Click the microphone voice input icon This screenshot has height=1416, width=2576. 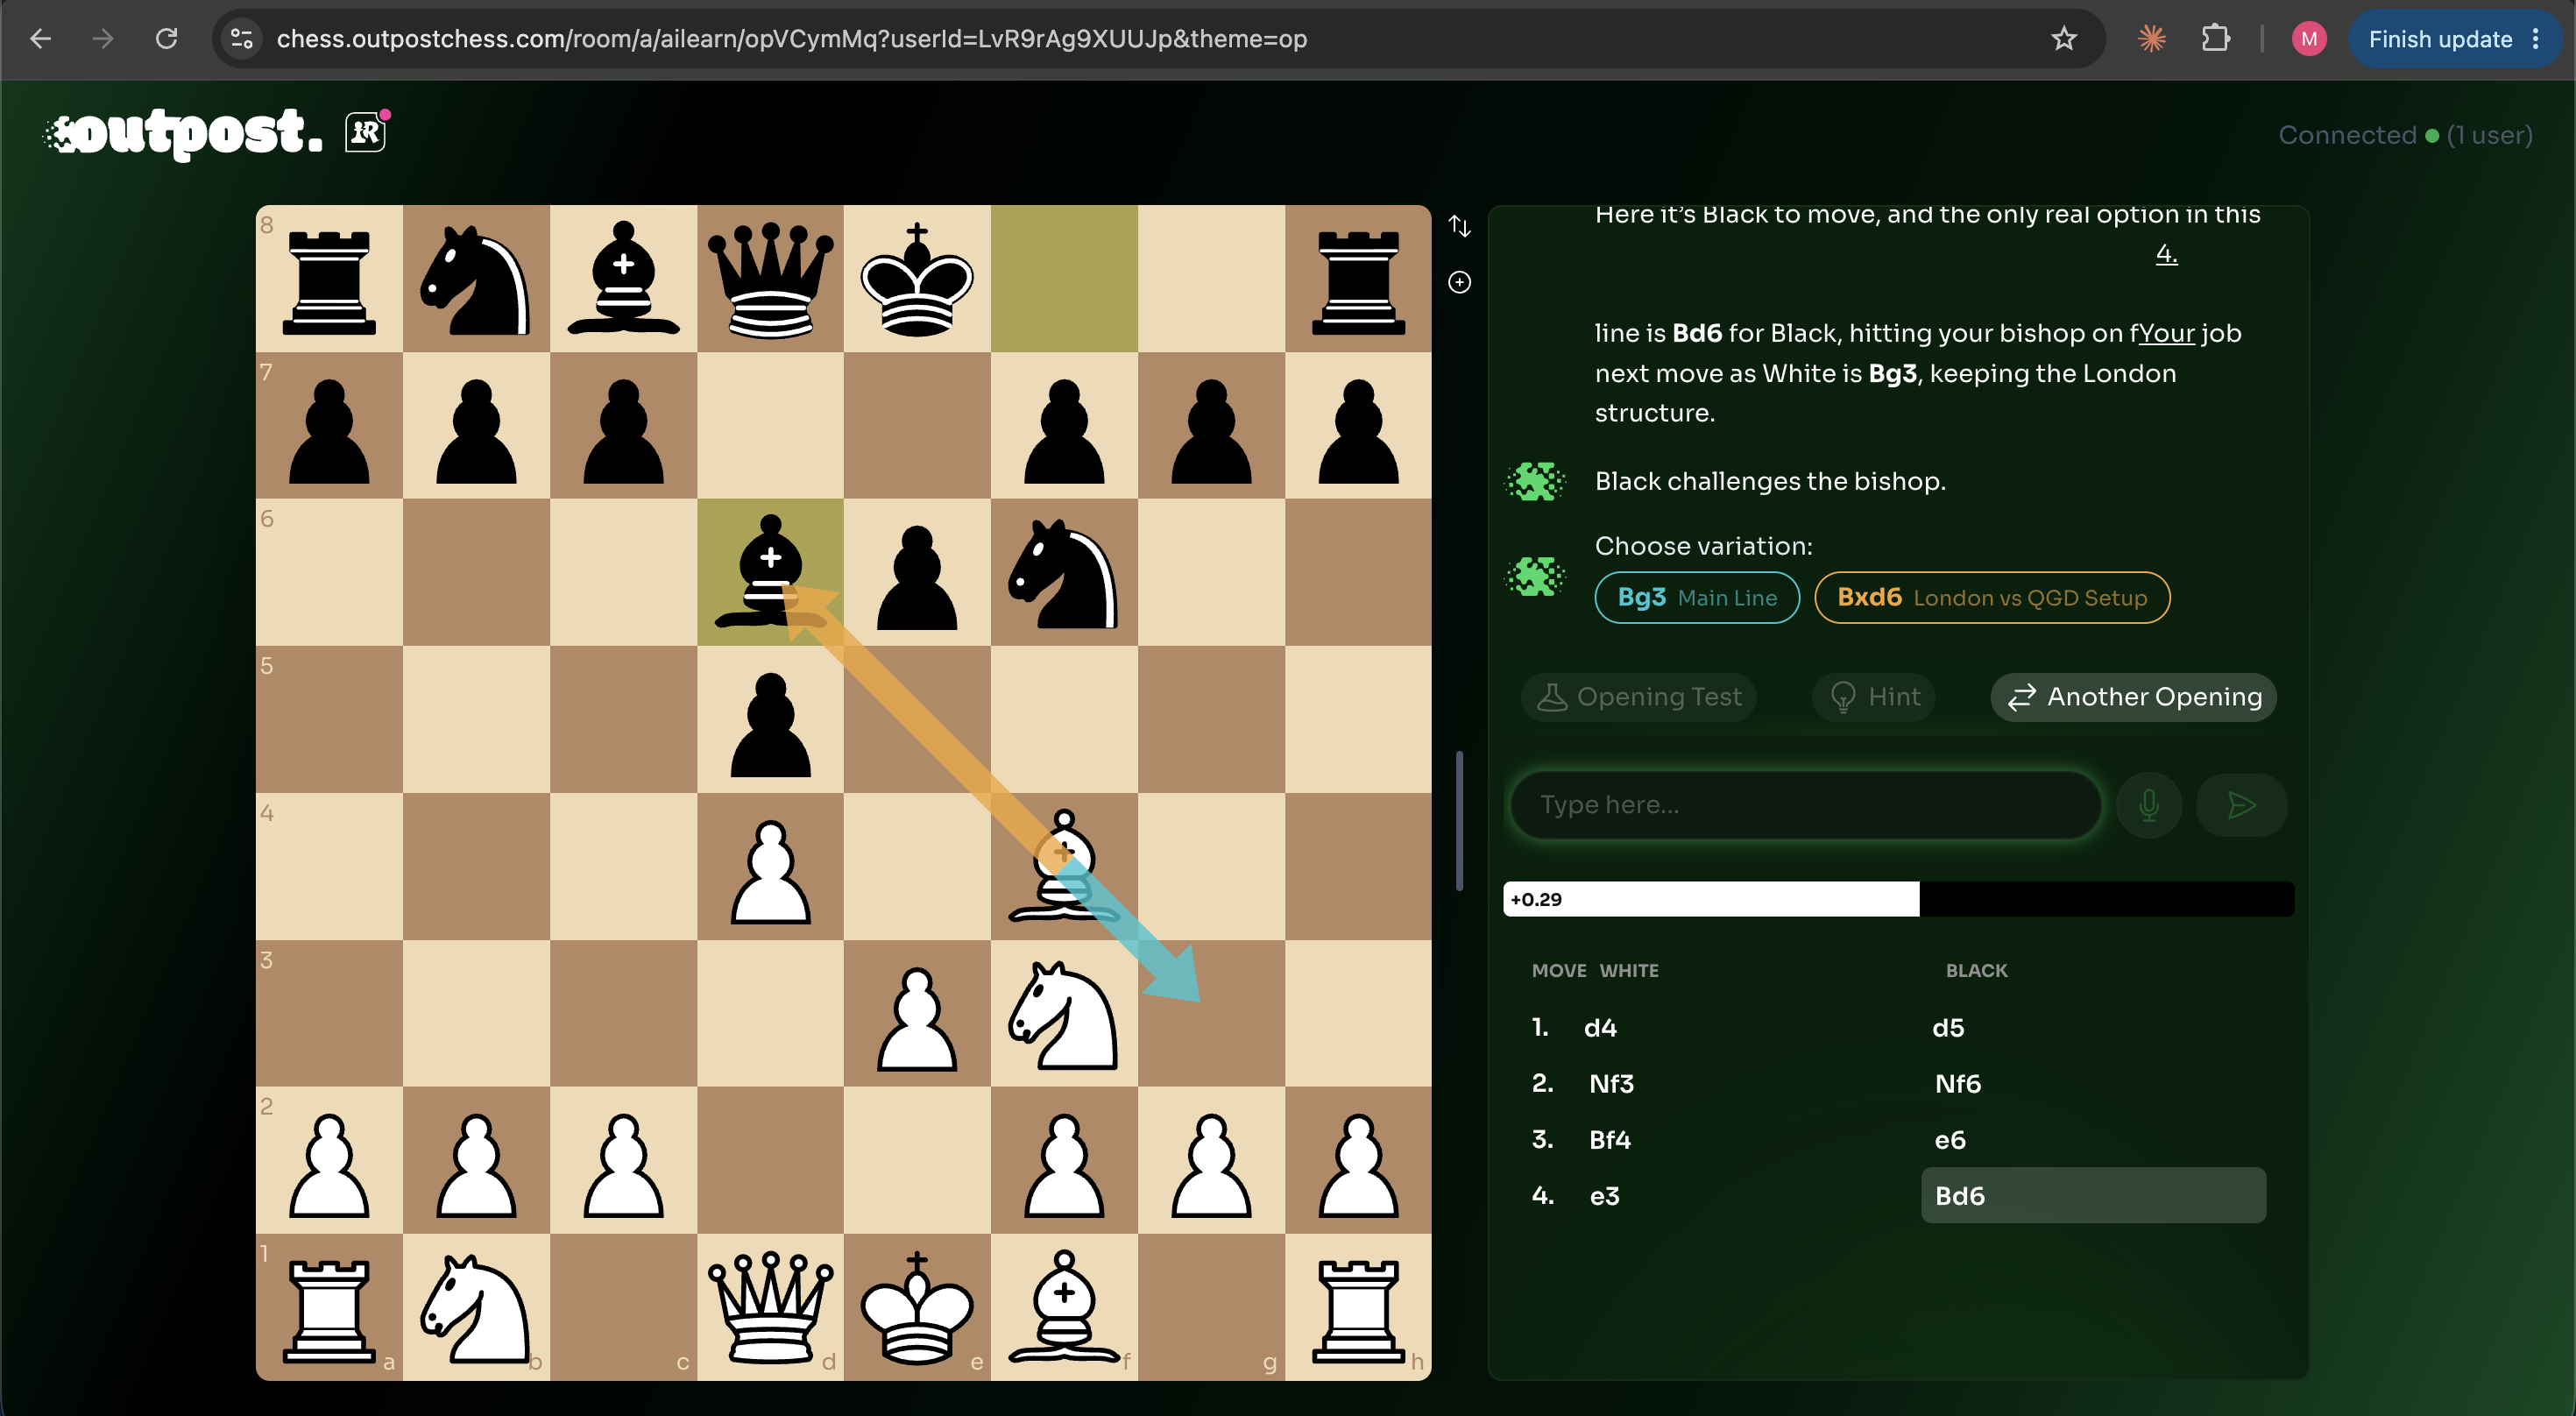(2148, 805)
